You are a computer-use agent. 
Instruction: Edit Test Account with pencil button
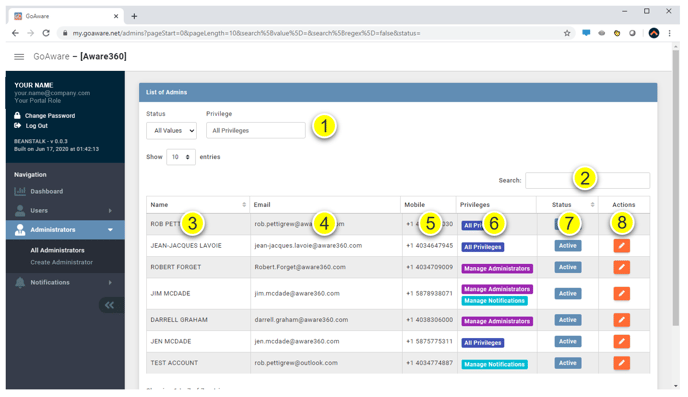pyautogui.click(x=621, y=363)
